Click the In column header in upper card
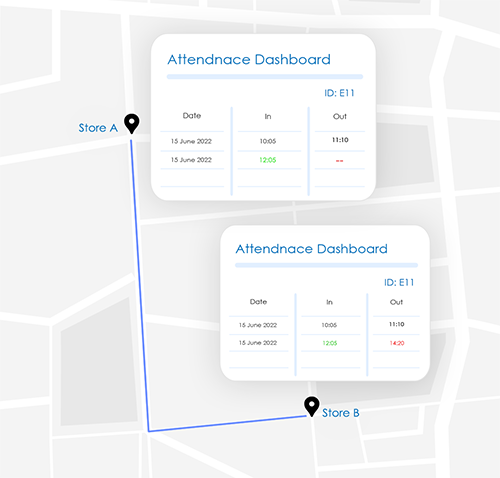Screen dimensions: 500x478 point(268,116)
